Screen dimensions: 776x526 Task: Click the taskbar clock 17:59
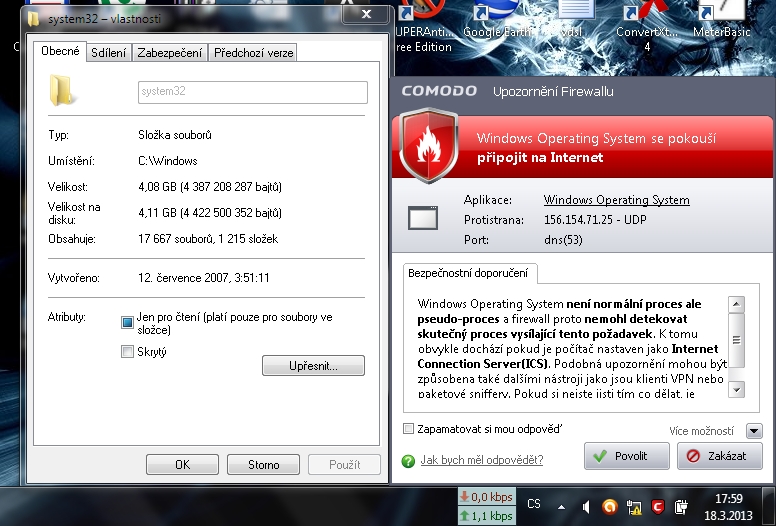coord(728,498)
